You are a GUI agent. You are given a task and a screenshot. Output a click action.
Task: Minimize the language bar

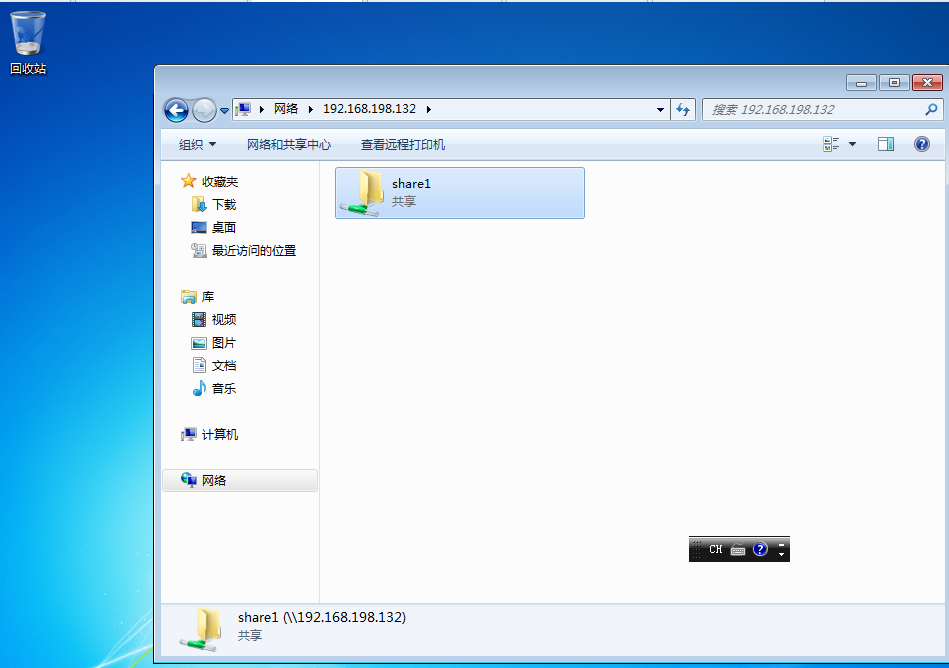point(781,545)
